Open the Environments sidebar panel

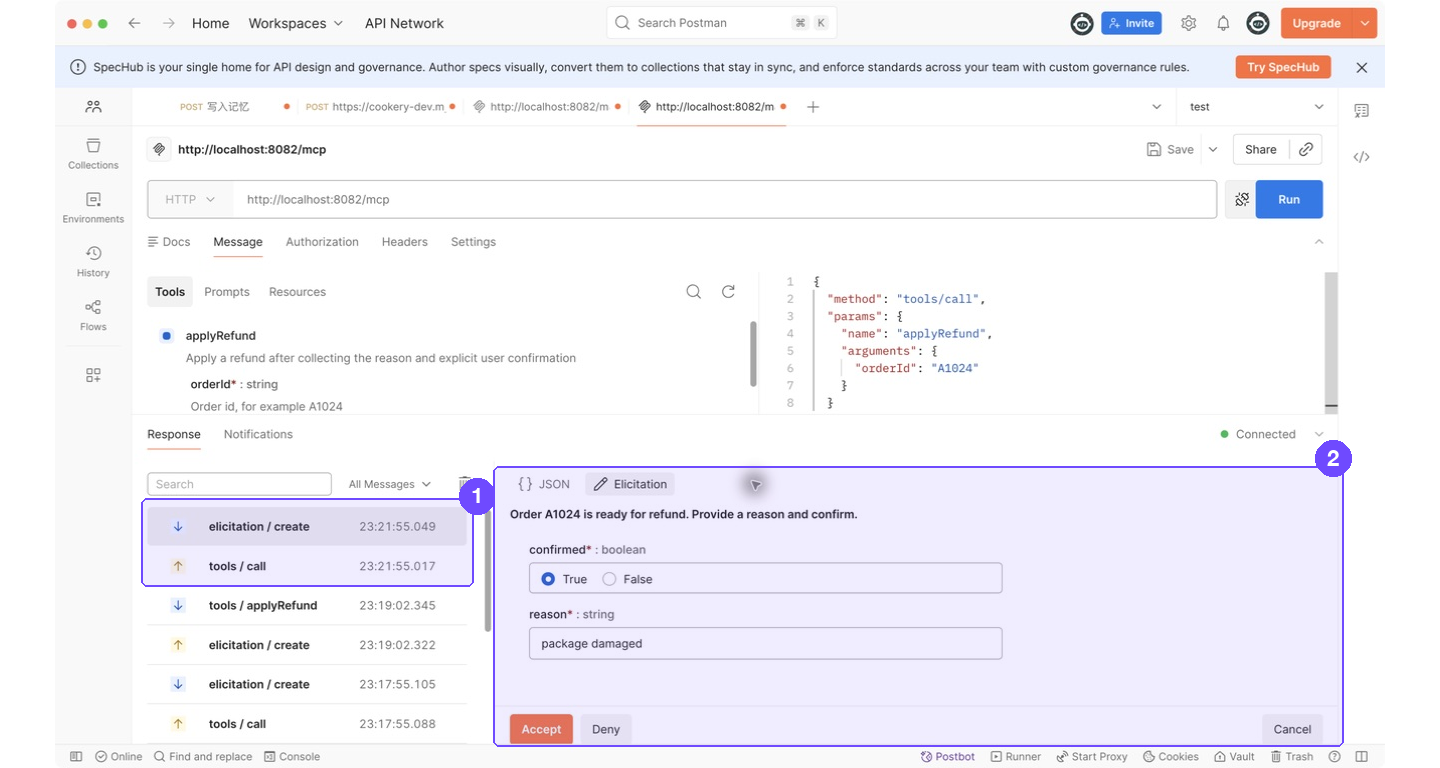[93, 207]
